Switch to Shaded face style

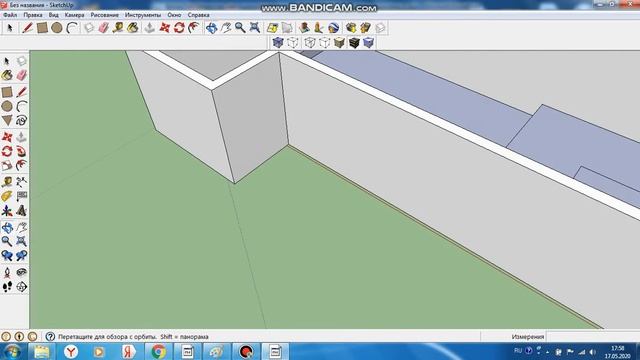coord(339,42)
